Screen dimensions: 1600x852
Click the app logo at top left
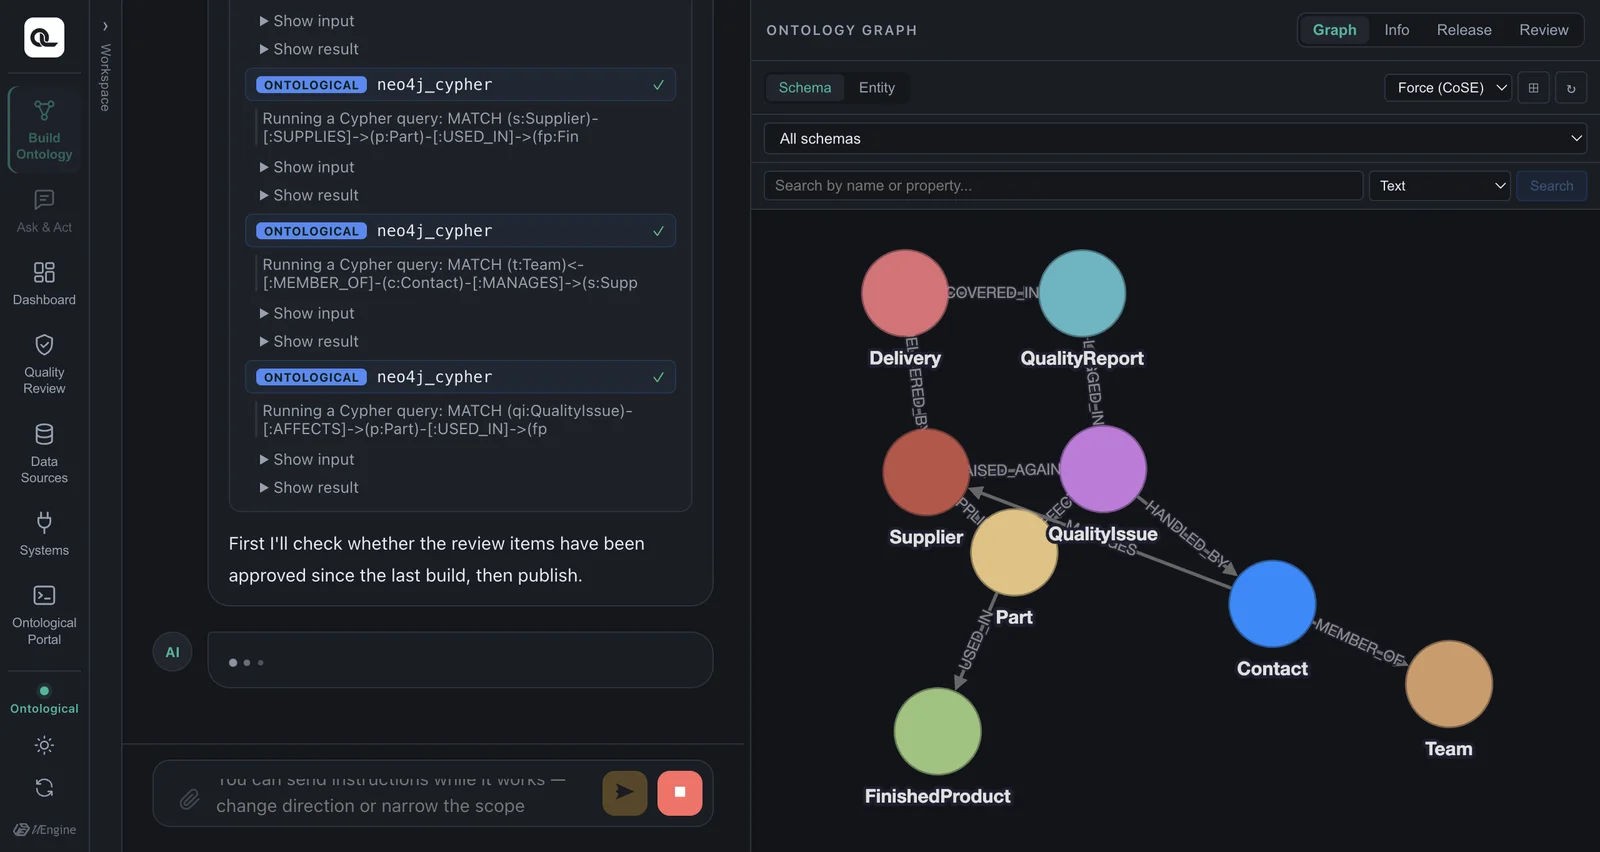pyautogui.click(x=44, y=38)
